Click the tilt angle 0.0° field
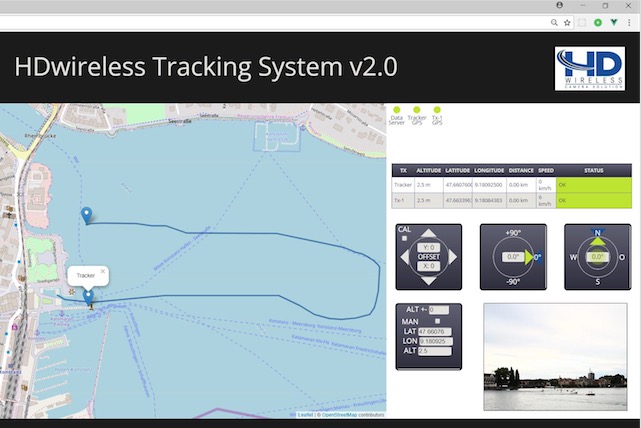Screen dimensions: 641x428 [x=513, y=257]
